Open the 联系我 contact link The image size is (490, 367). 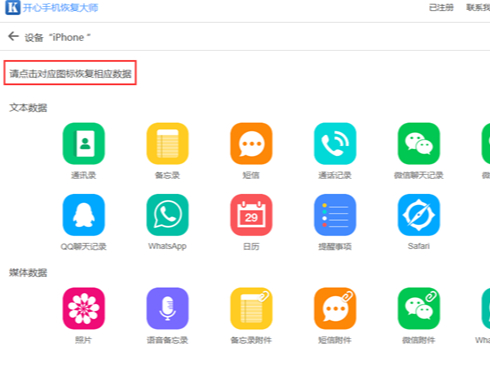[478, 7]
